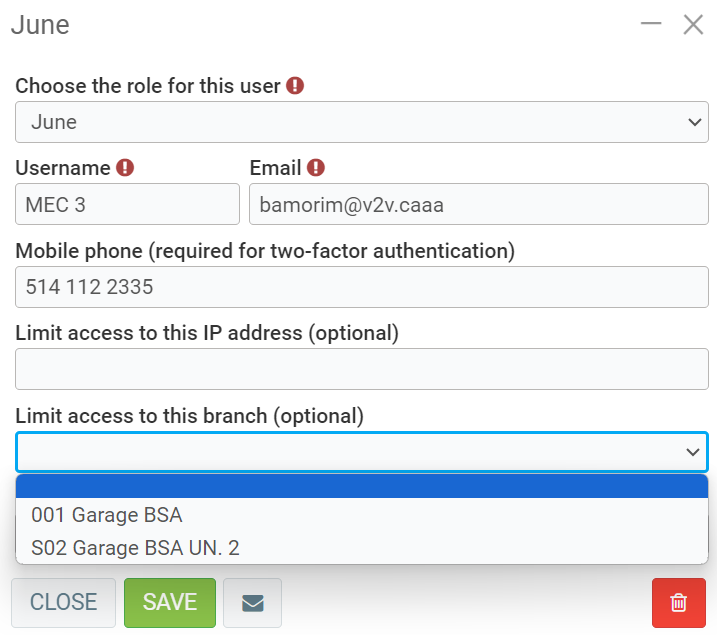717x635 pixels.
Task: Minimize the June dialog window
Action: point(651,24)
